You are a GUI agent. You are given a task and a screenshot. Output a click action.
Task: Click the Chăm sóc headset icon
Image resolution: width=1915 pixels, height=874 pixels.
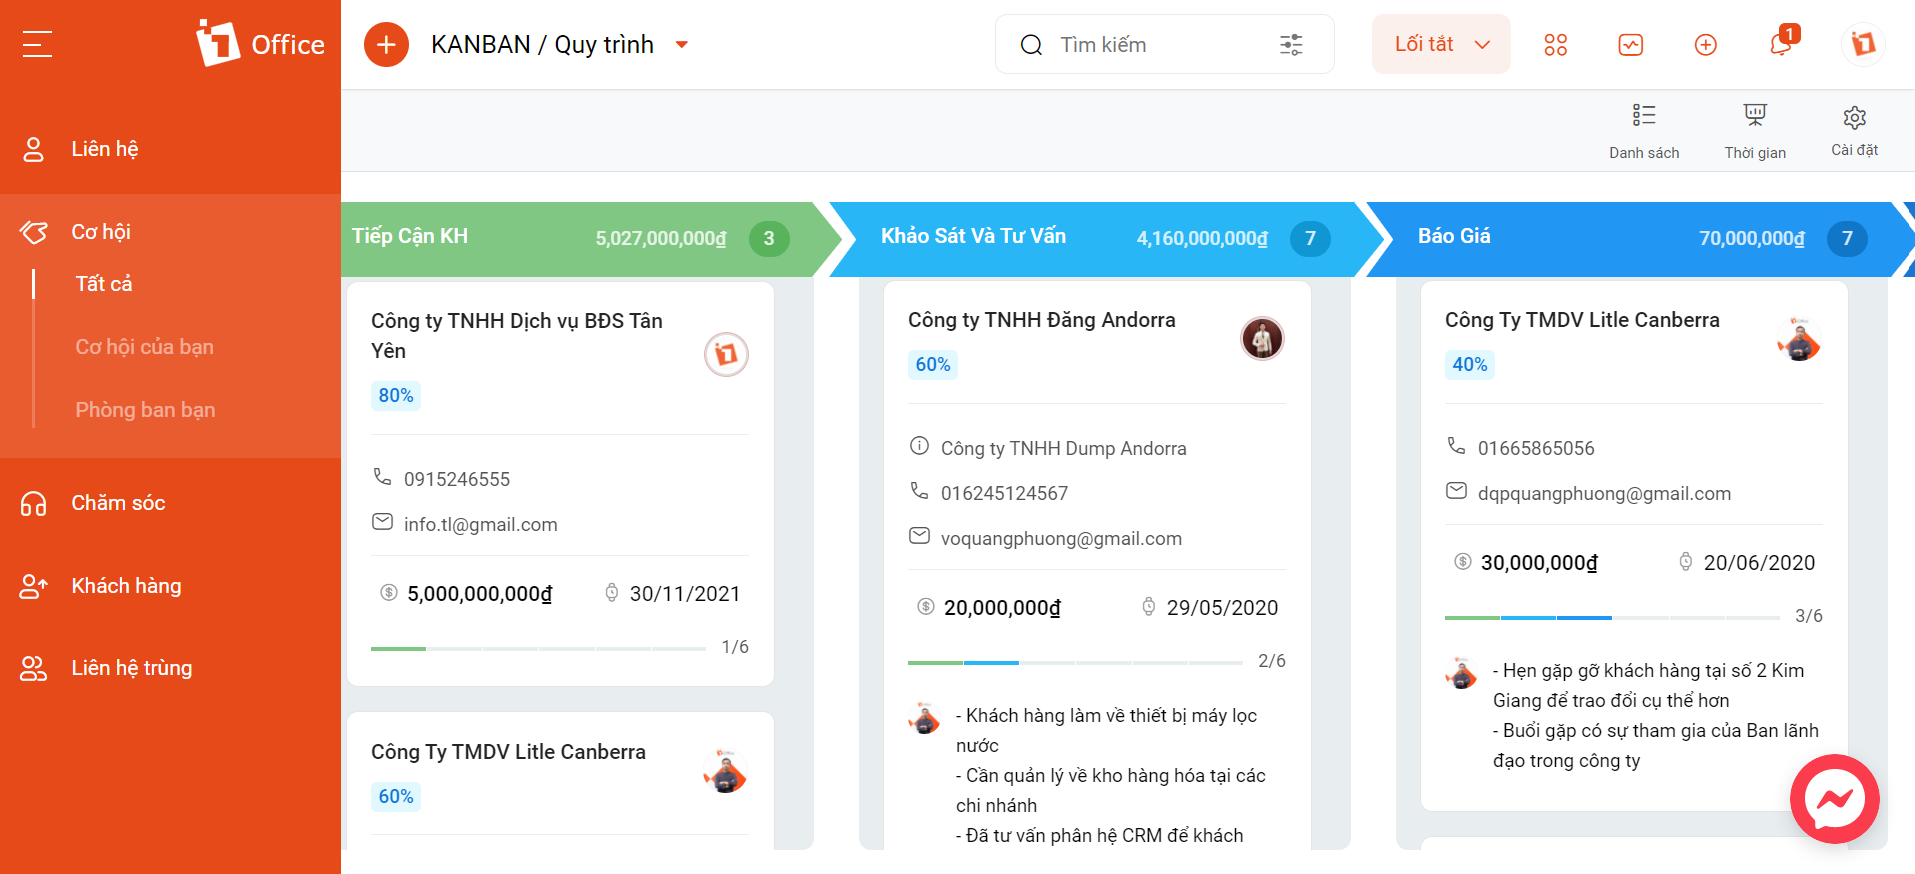34,503
